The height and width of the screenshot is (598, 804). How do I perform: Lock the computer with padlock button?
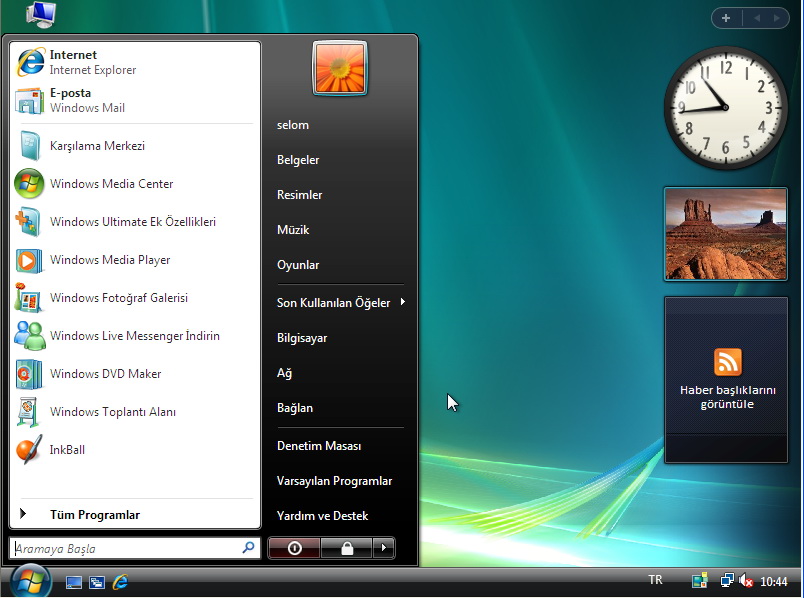(x=347, y=548)
